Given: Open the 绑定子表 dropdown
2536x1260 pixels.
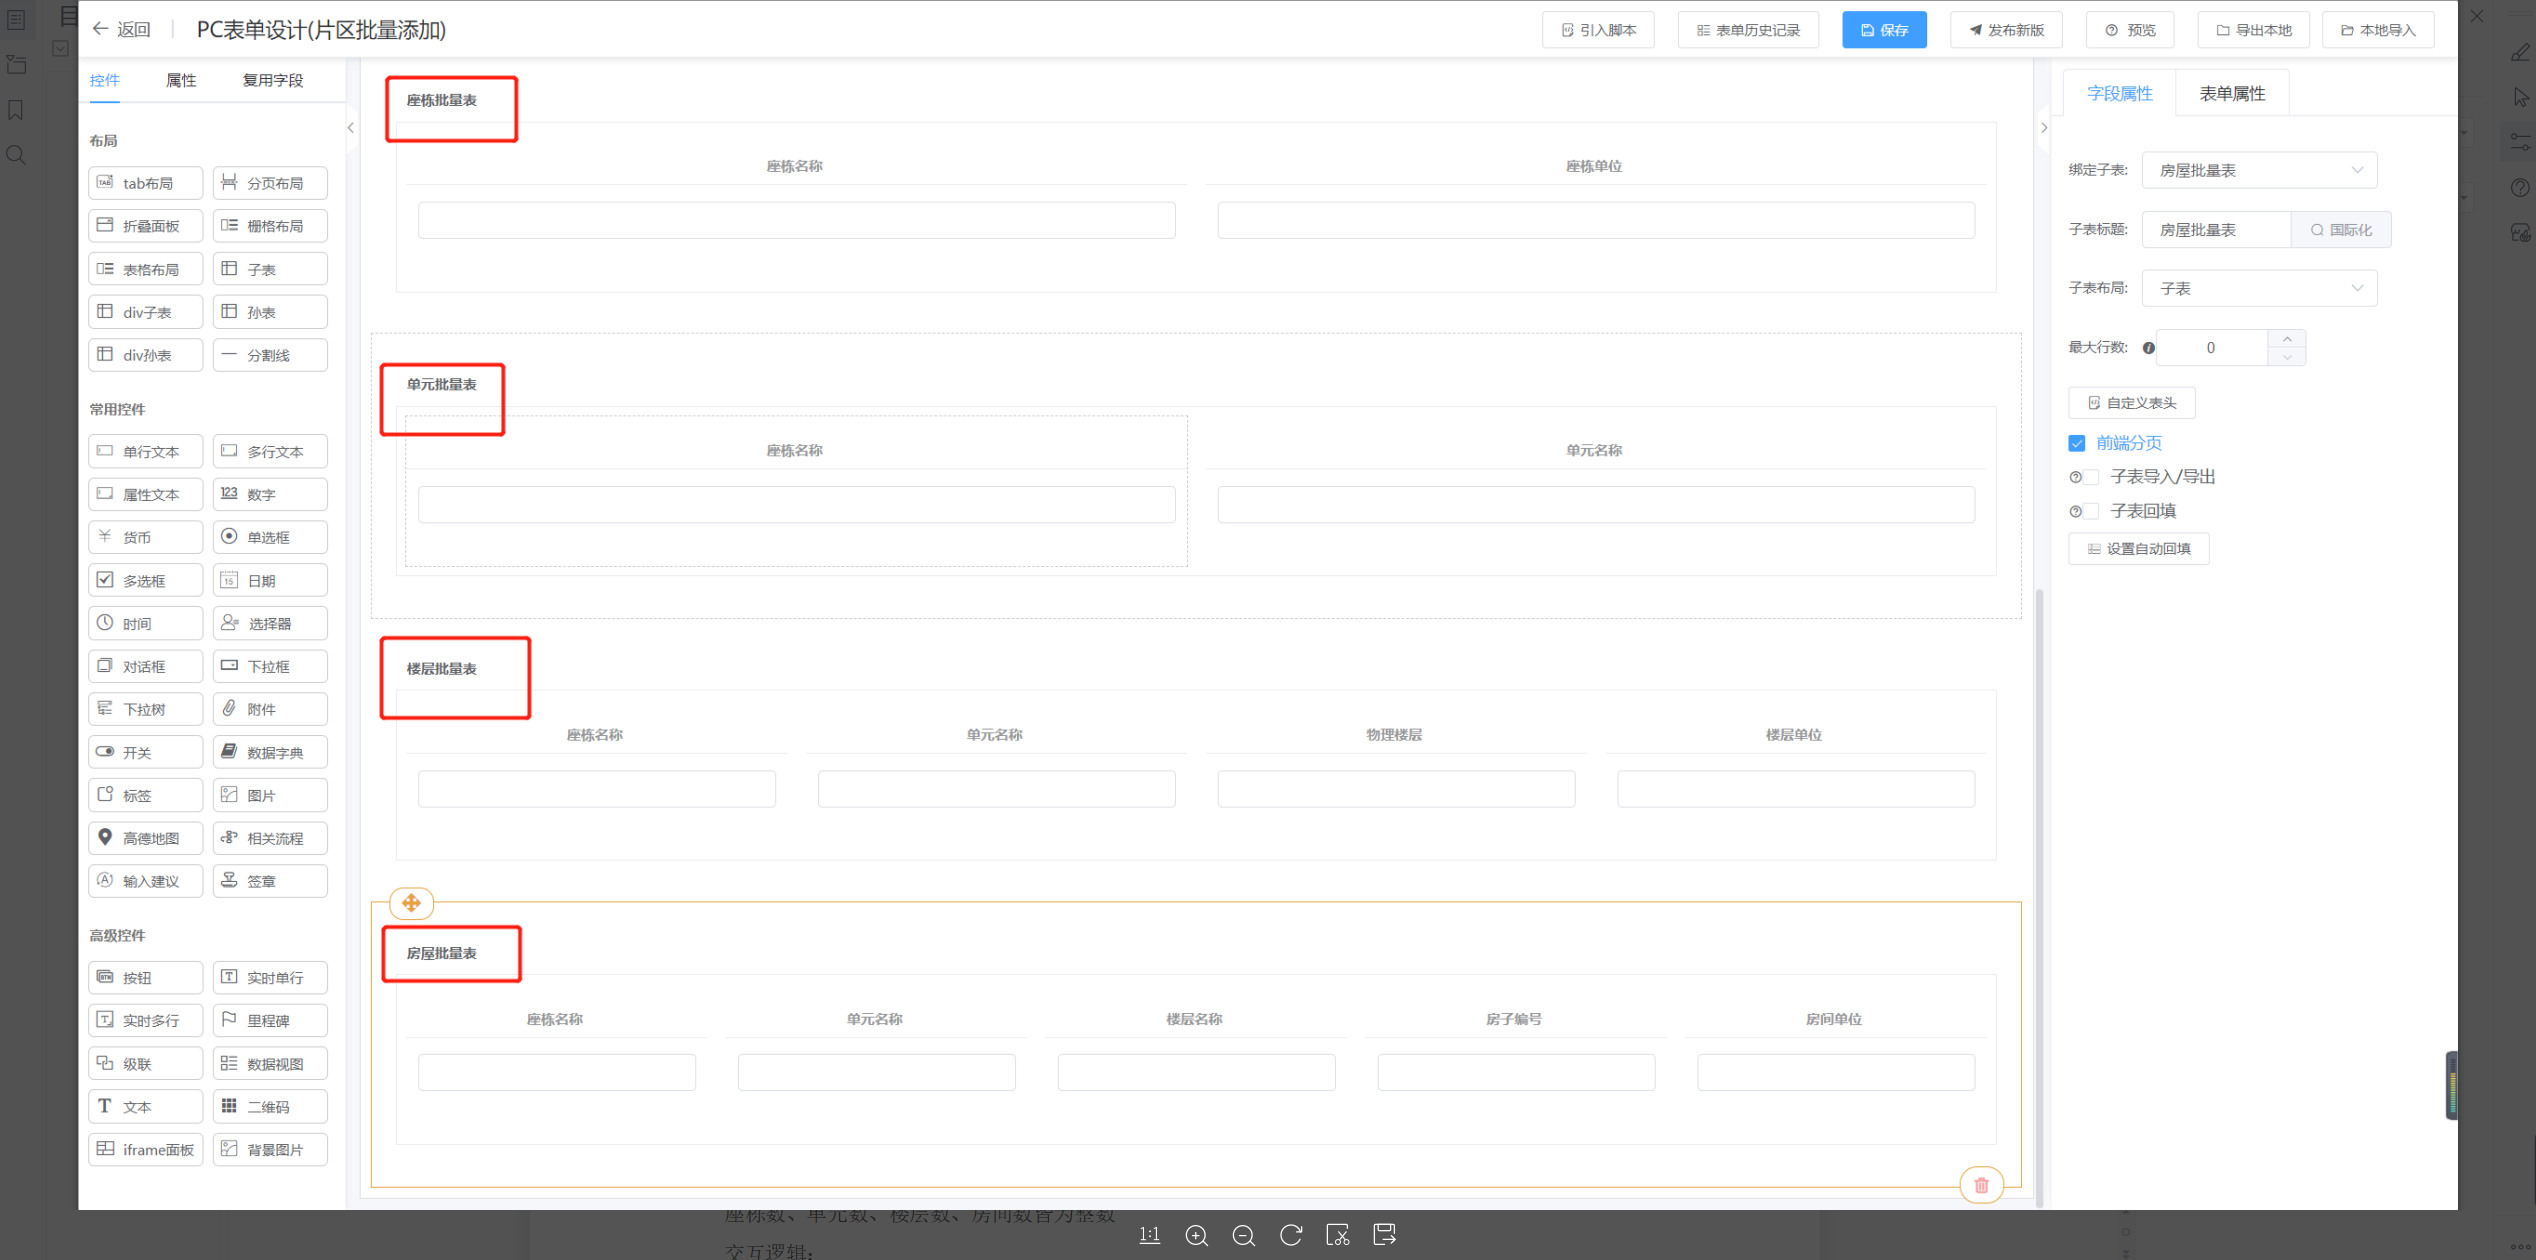Looking at the screenshot, I should [x=2258, y=170].
